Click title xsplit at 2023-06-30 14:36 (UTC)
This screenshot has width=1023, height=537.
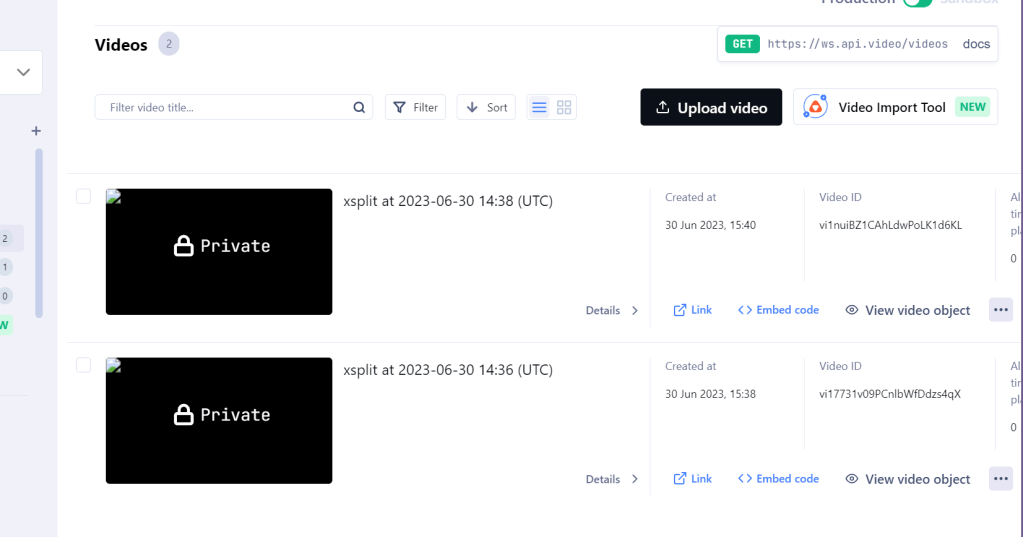448,370
